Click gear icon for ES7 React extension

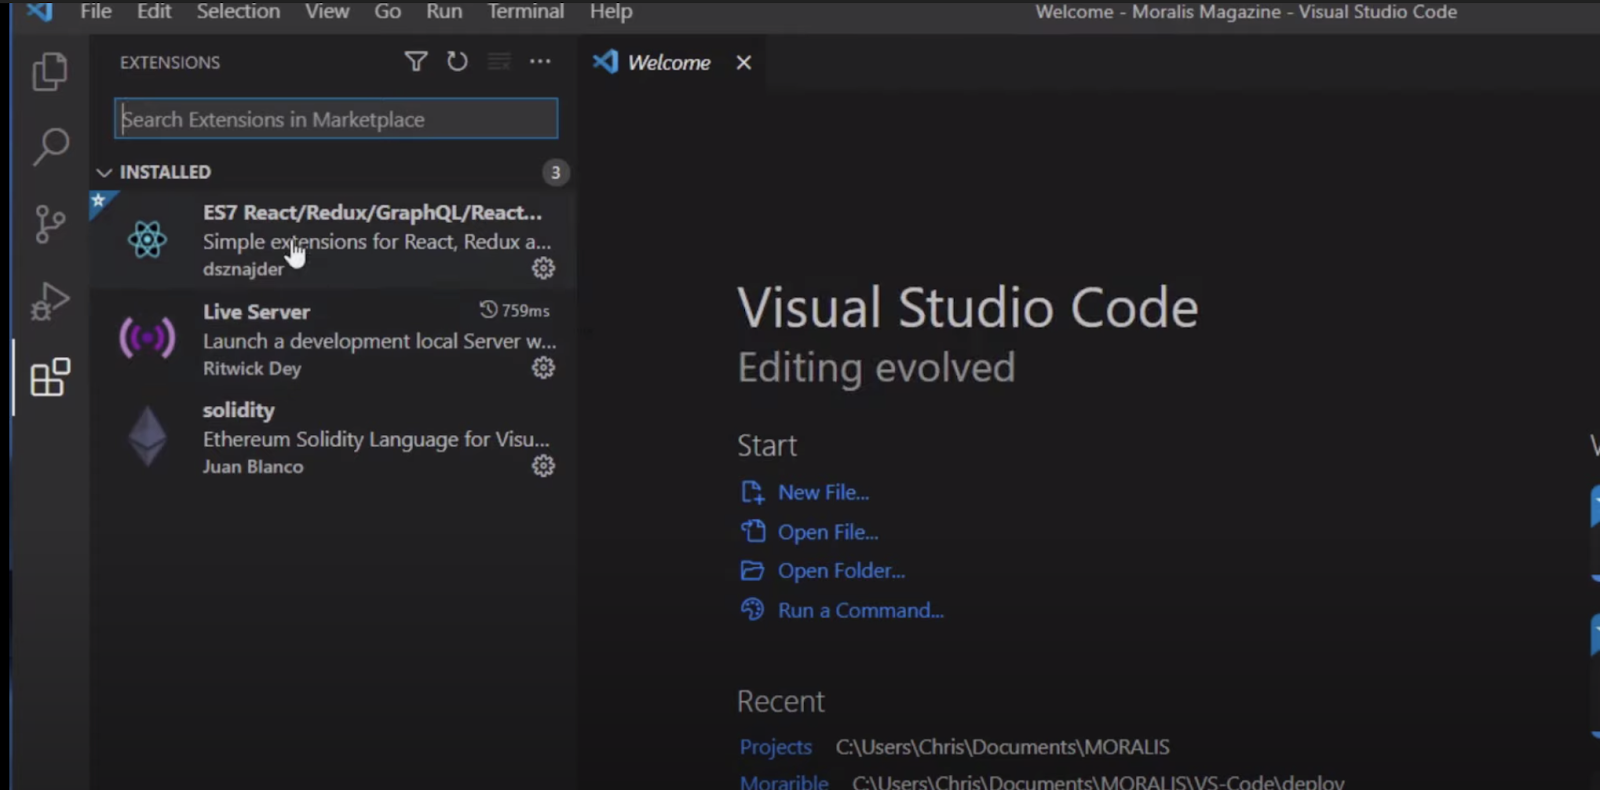click(x=543, y=268)
